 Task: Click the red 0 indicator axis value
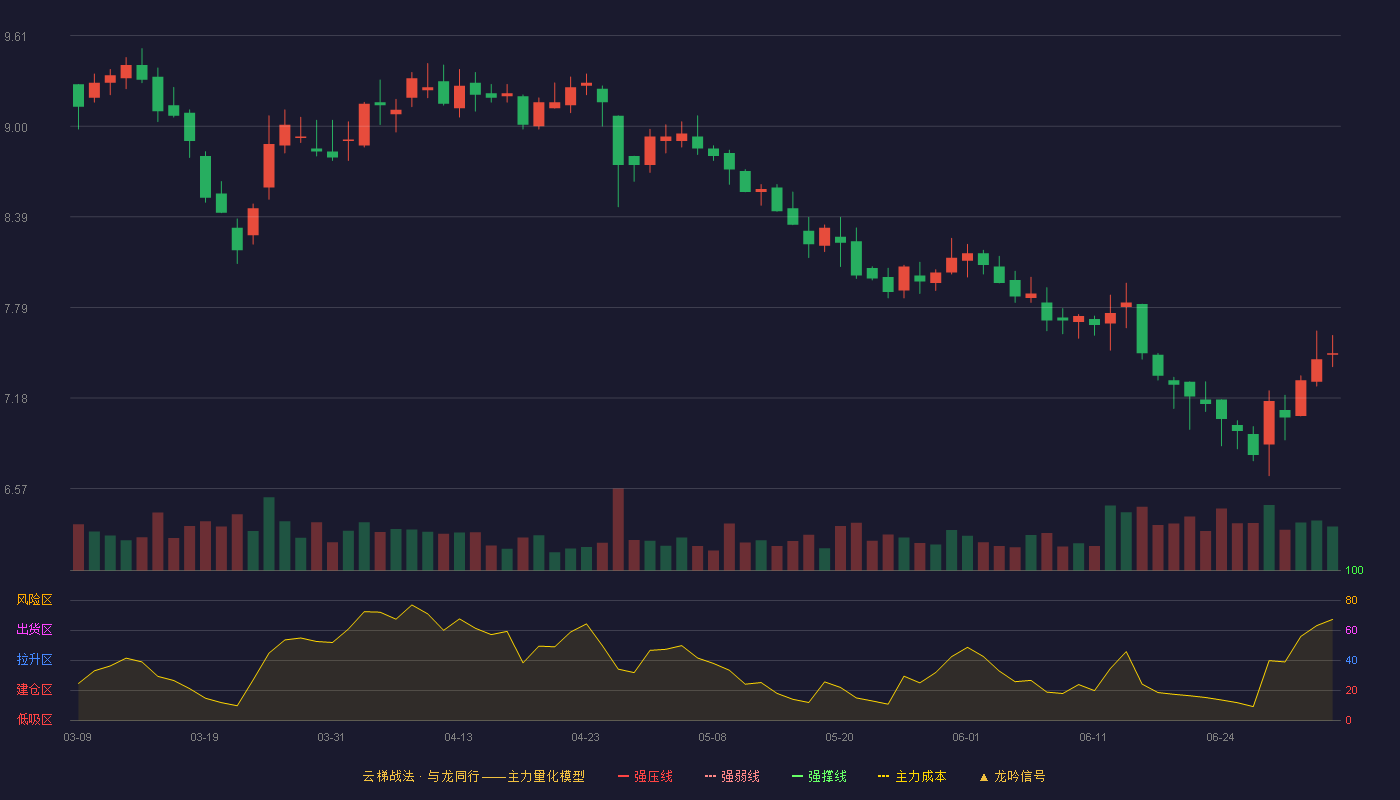[1348, 720]
